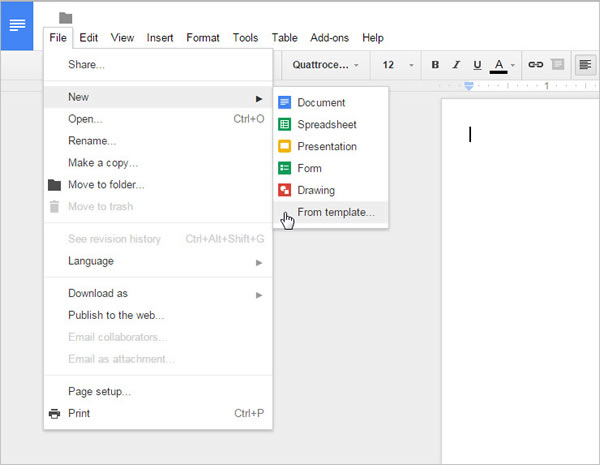Click the insert link icon

click(535, 65)
